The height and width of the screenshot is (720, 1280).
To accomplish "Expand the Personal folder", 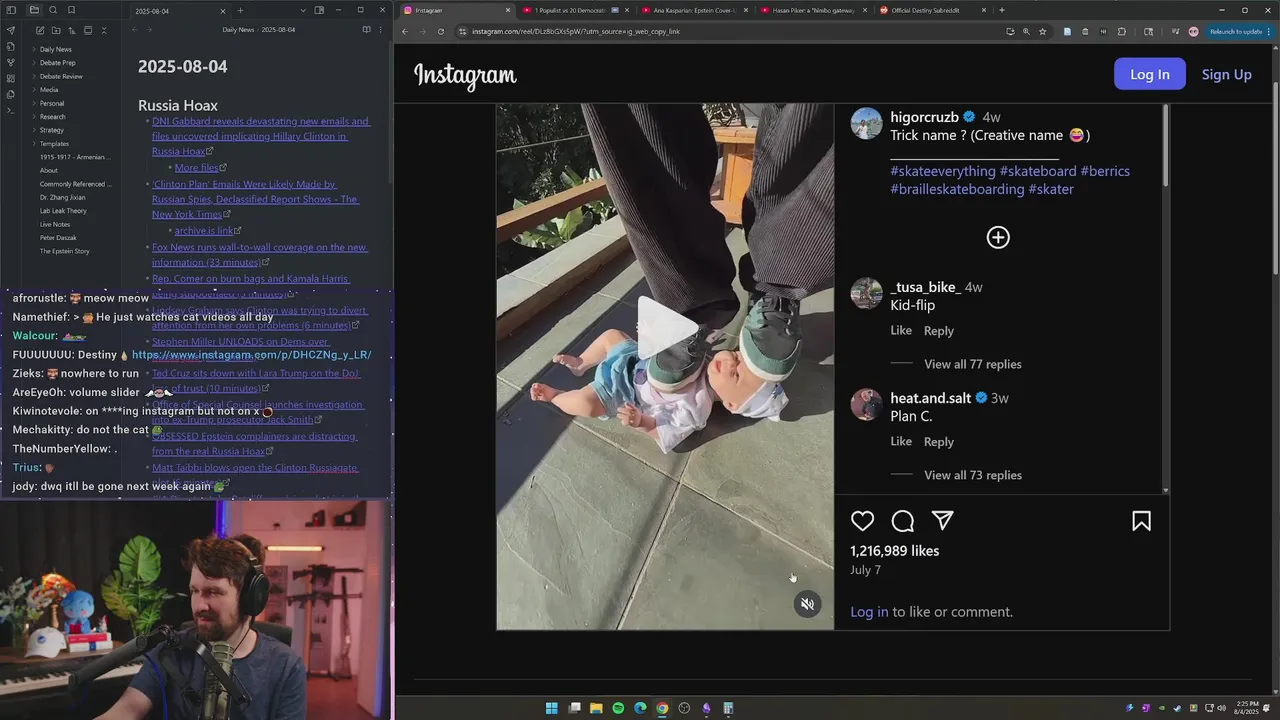I will point(51,103).
